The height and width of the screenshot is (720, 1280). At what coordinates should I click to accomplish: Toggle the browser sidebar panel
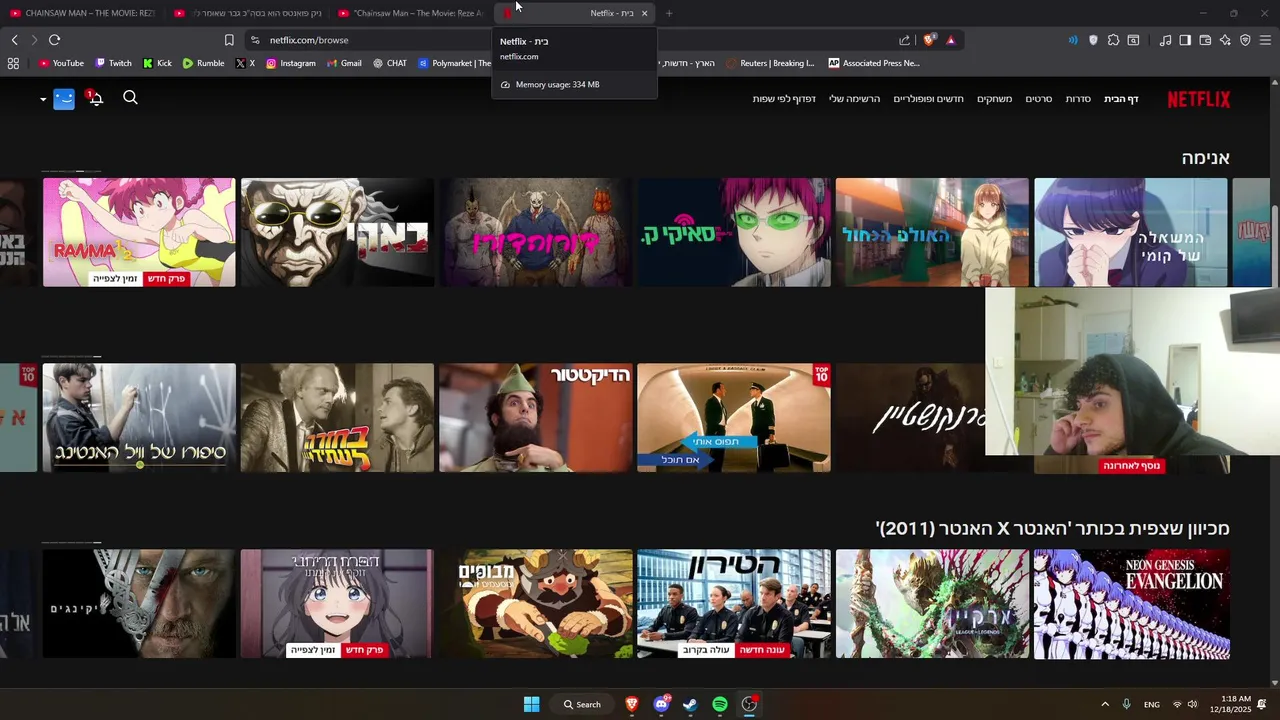coord(1185,40)
